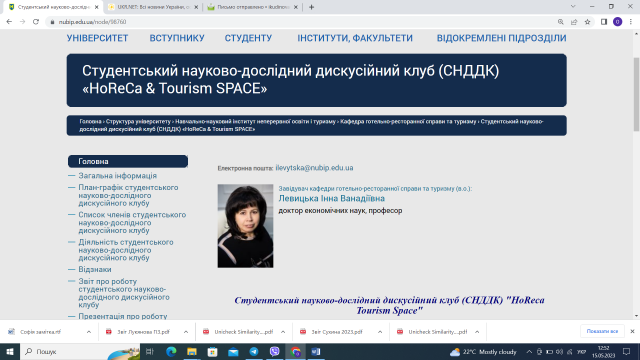Open the УНІВЕРСИТЕТ menu
Image resolution: width=640 pixels, height=360 pixels.
point(98,38)
